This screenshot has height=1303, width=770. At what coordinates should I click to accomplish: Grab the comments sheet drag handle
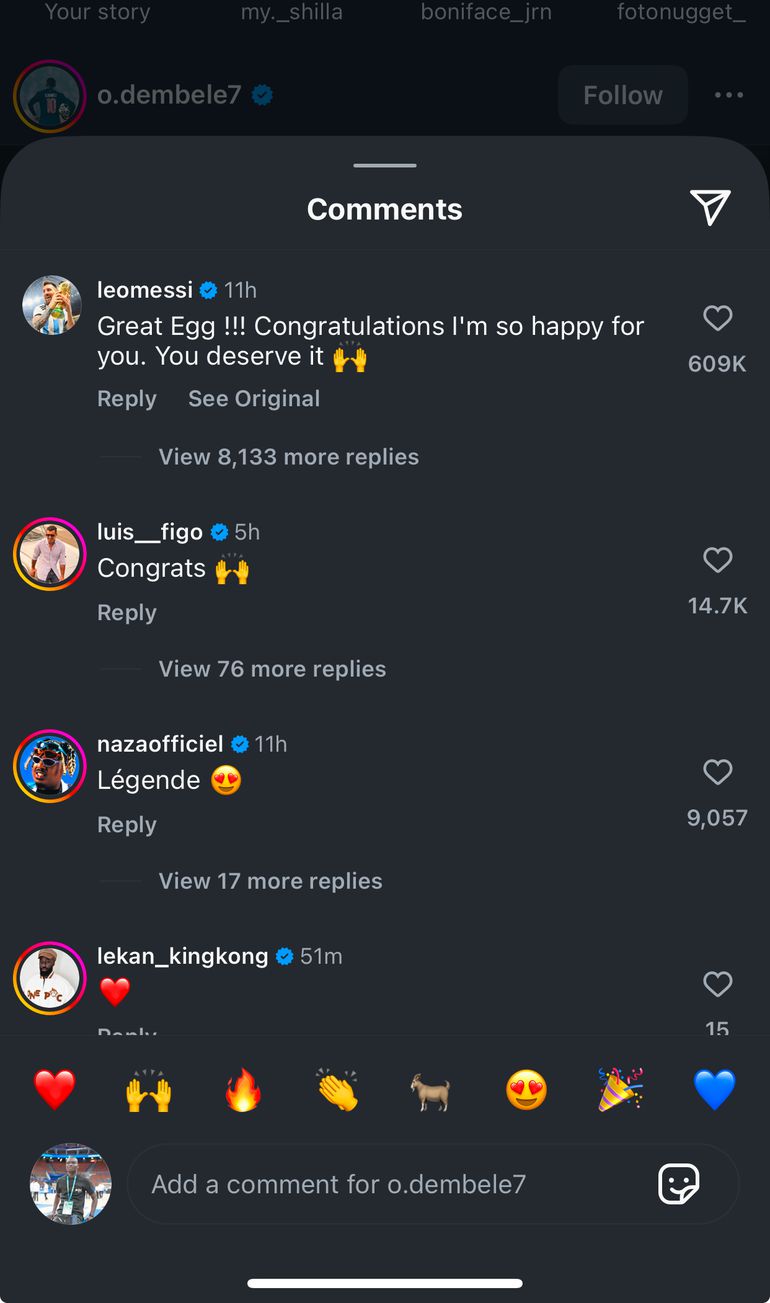(385, 165)
